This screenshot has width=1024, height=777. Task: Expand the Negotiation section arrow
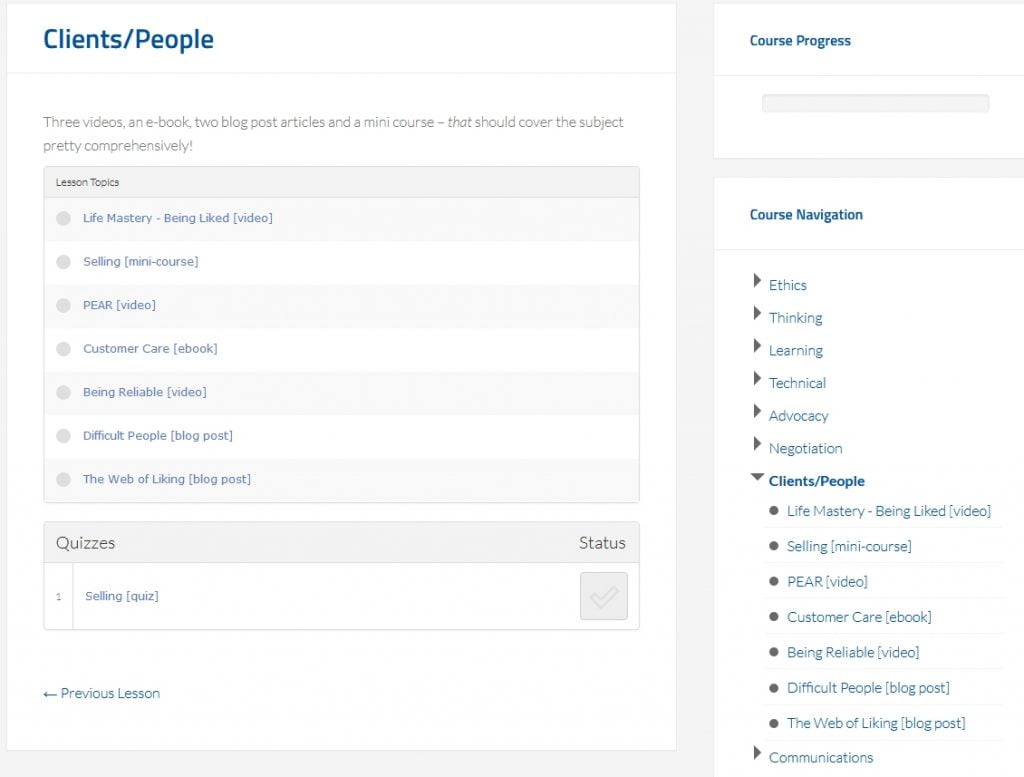[758, 445]
